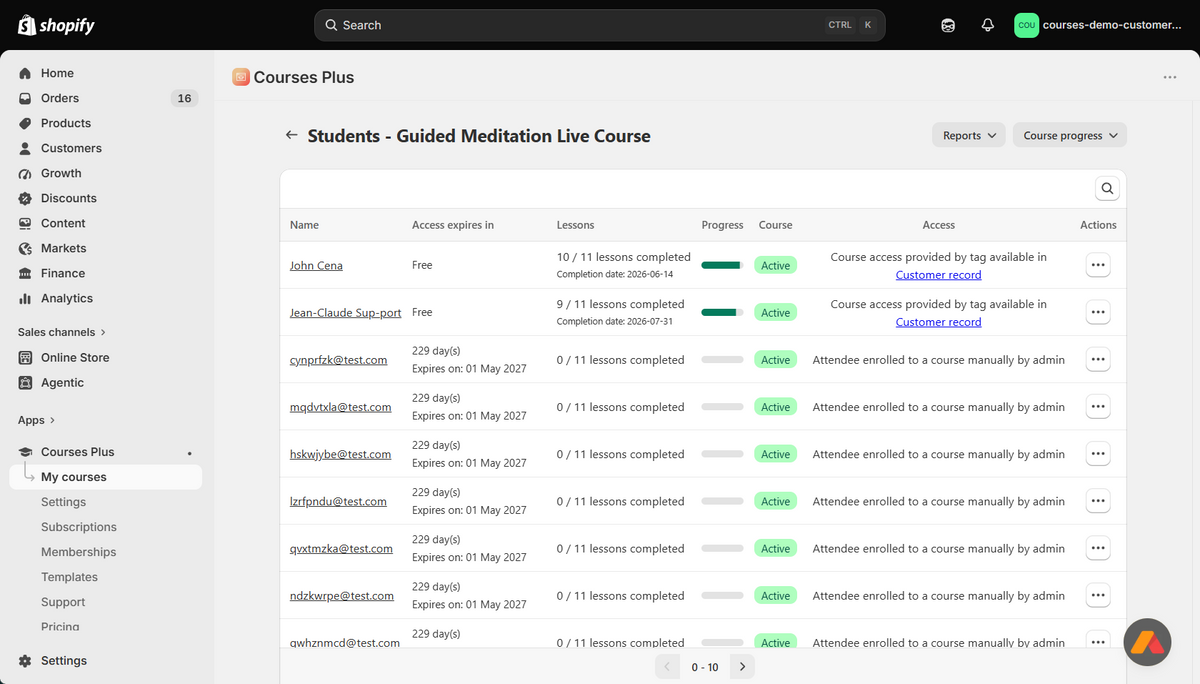Viewport: 1200px width, 684px height.
Task: Open actions menu for mqdvtxla@test.com
Action: coord(1098,406)
